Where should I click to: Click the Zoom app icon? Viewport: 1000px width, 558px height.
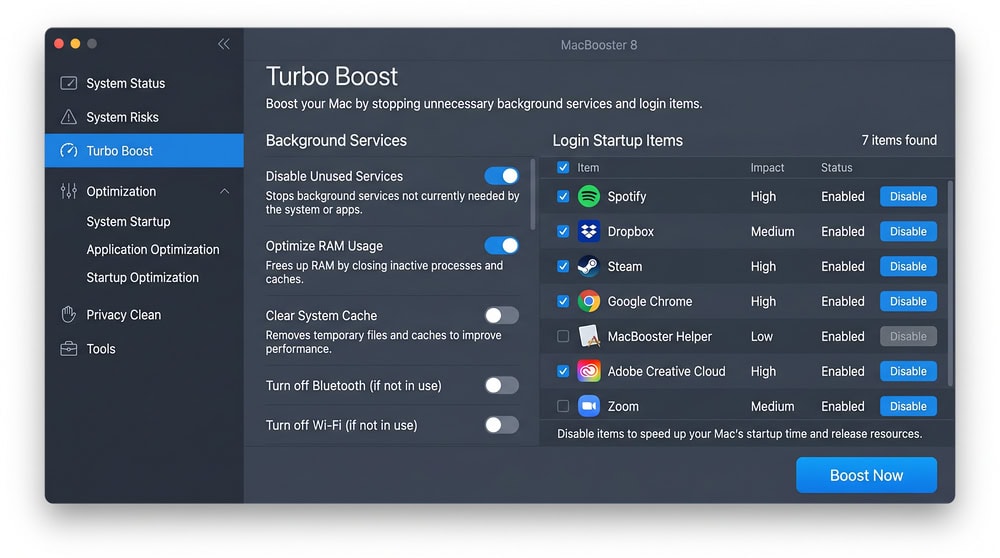point(589,406)
